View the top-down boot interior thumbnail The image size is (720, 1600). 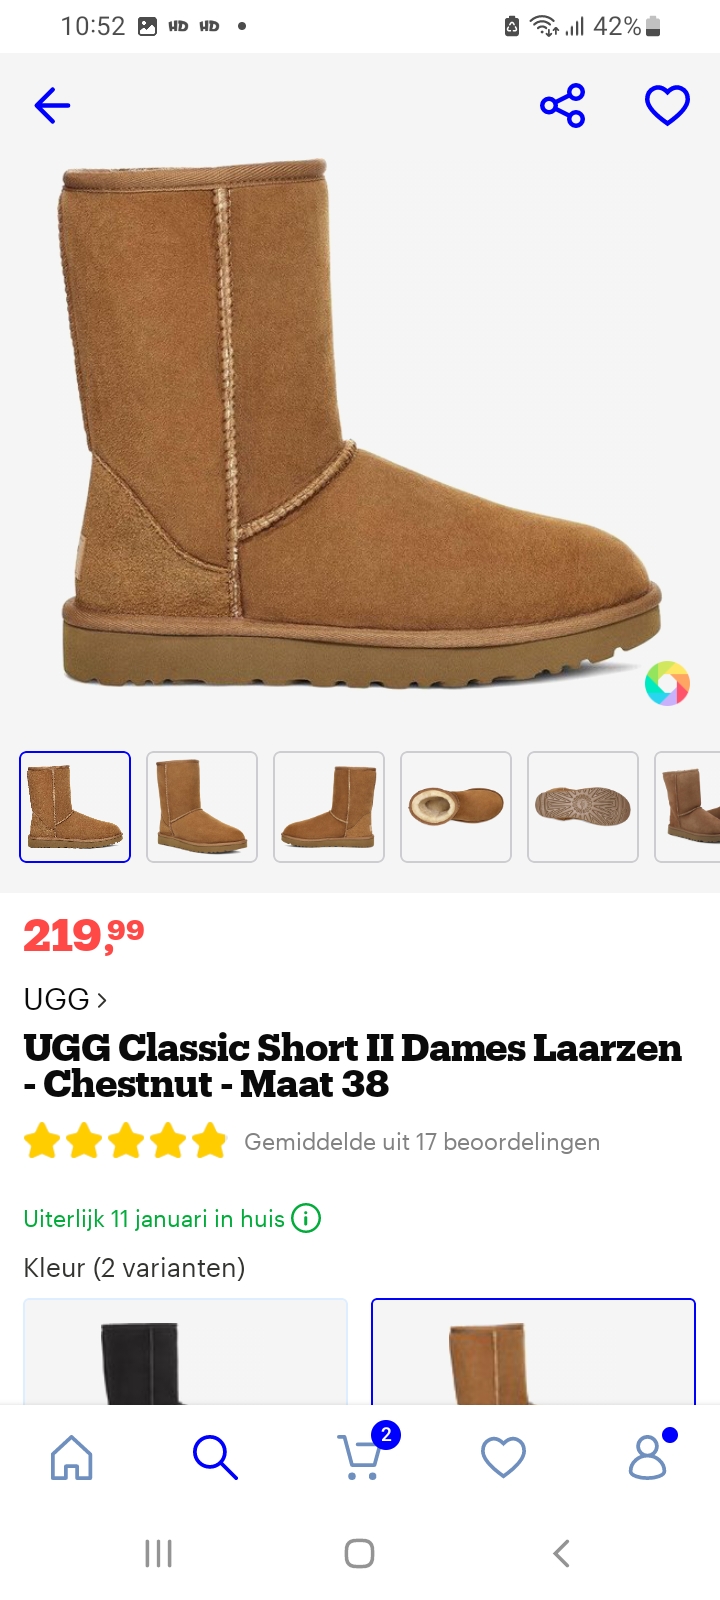456,807
